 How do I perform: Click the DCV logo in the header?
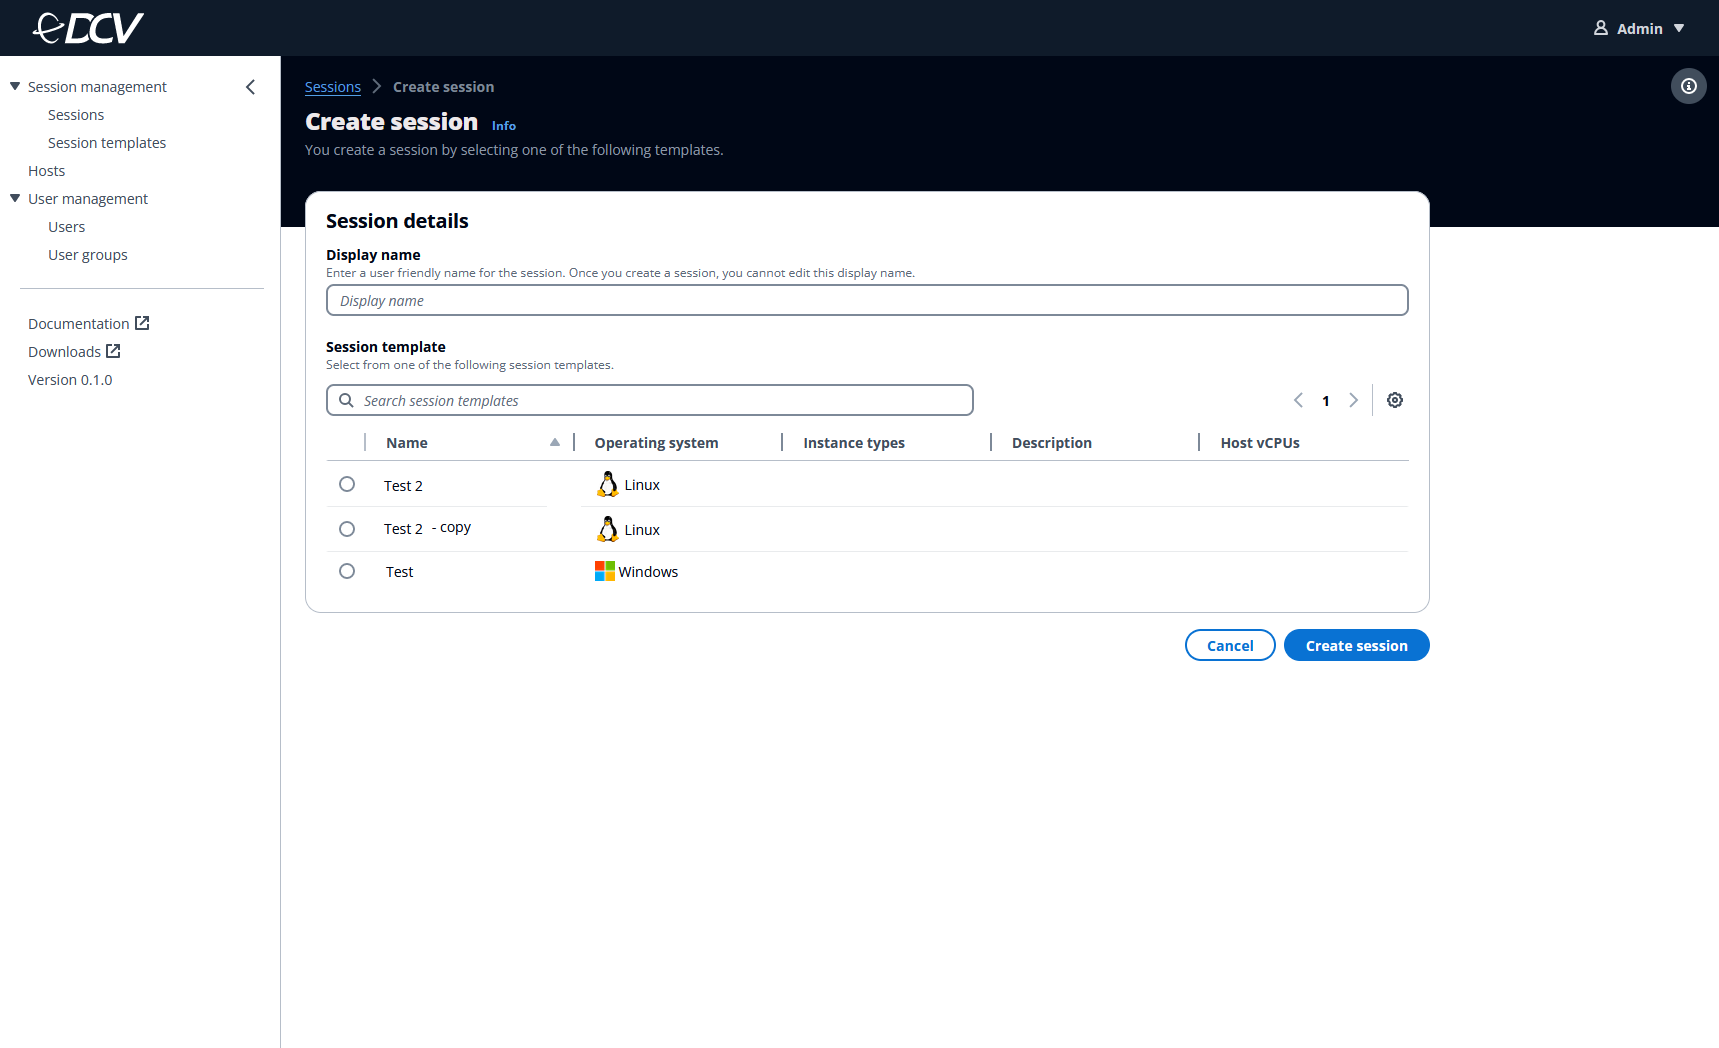[87, 27]
